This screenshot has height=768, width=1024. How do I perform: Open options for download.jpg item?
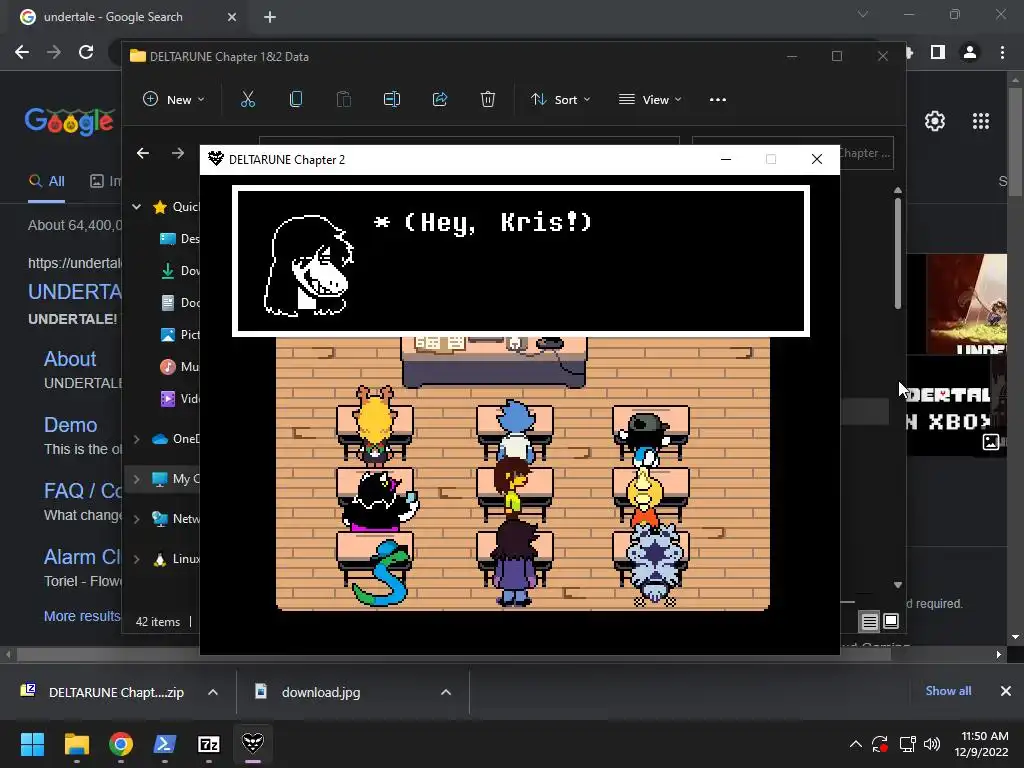pos(446,692)
